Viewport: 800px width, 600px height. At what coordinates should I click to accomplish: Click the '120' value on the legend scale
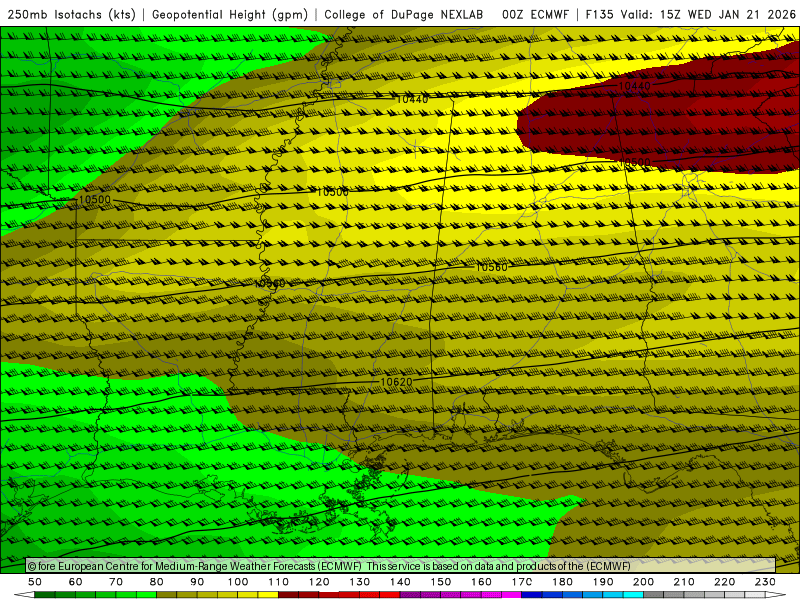(x=319, y=582)
